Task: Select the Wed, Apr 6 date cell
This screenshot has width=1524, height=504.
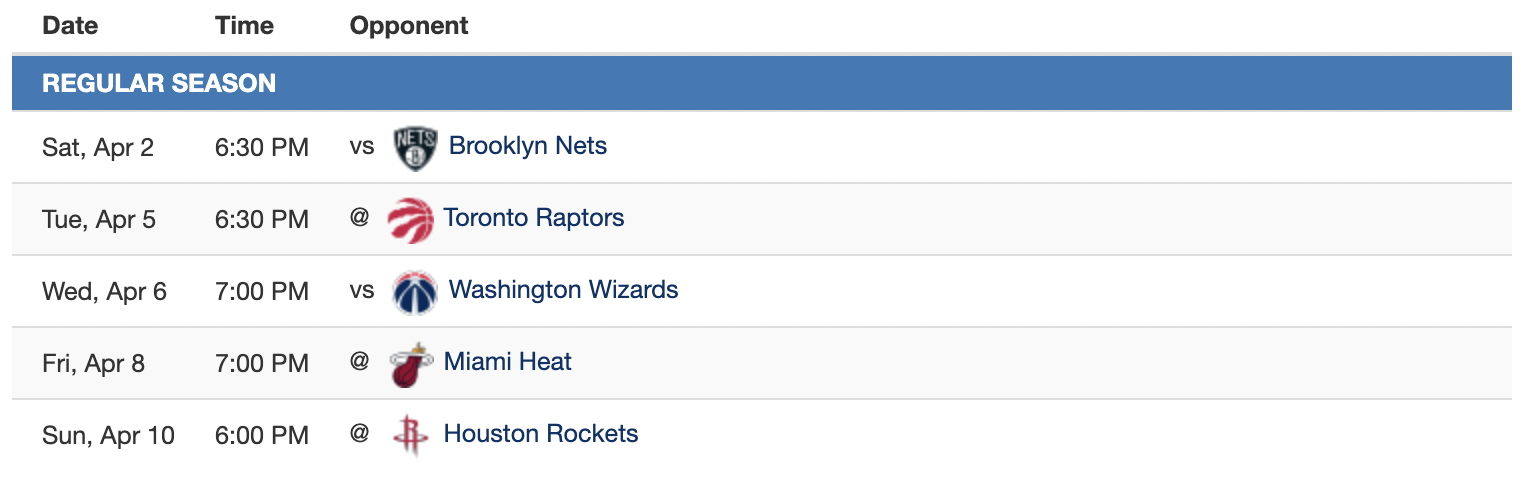Action: point(105,292)
